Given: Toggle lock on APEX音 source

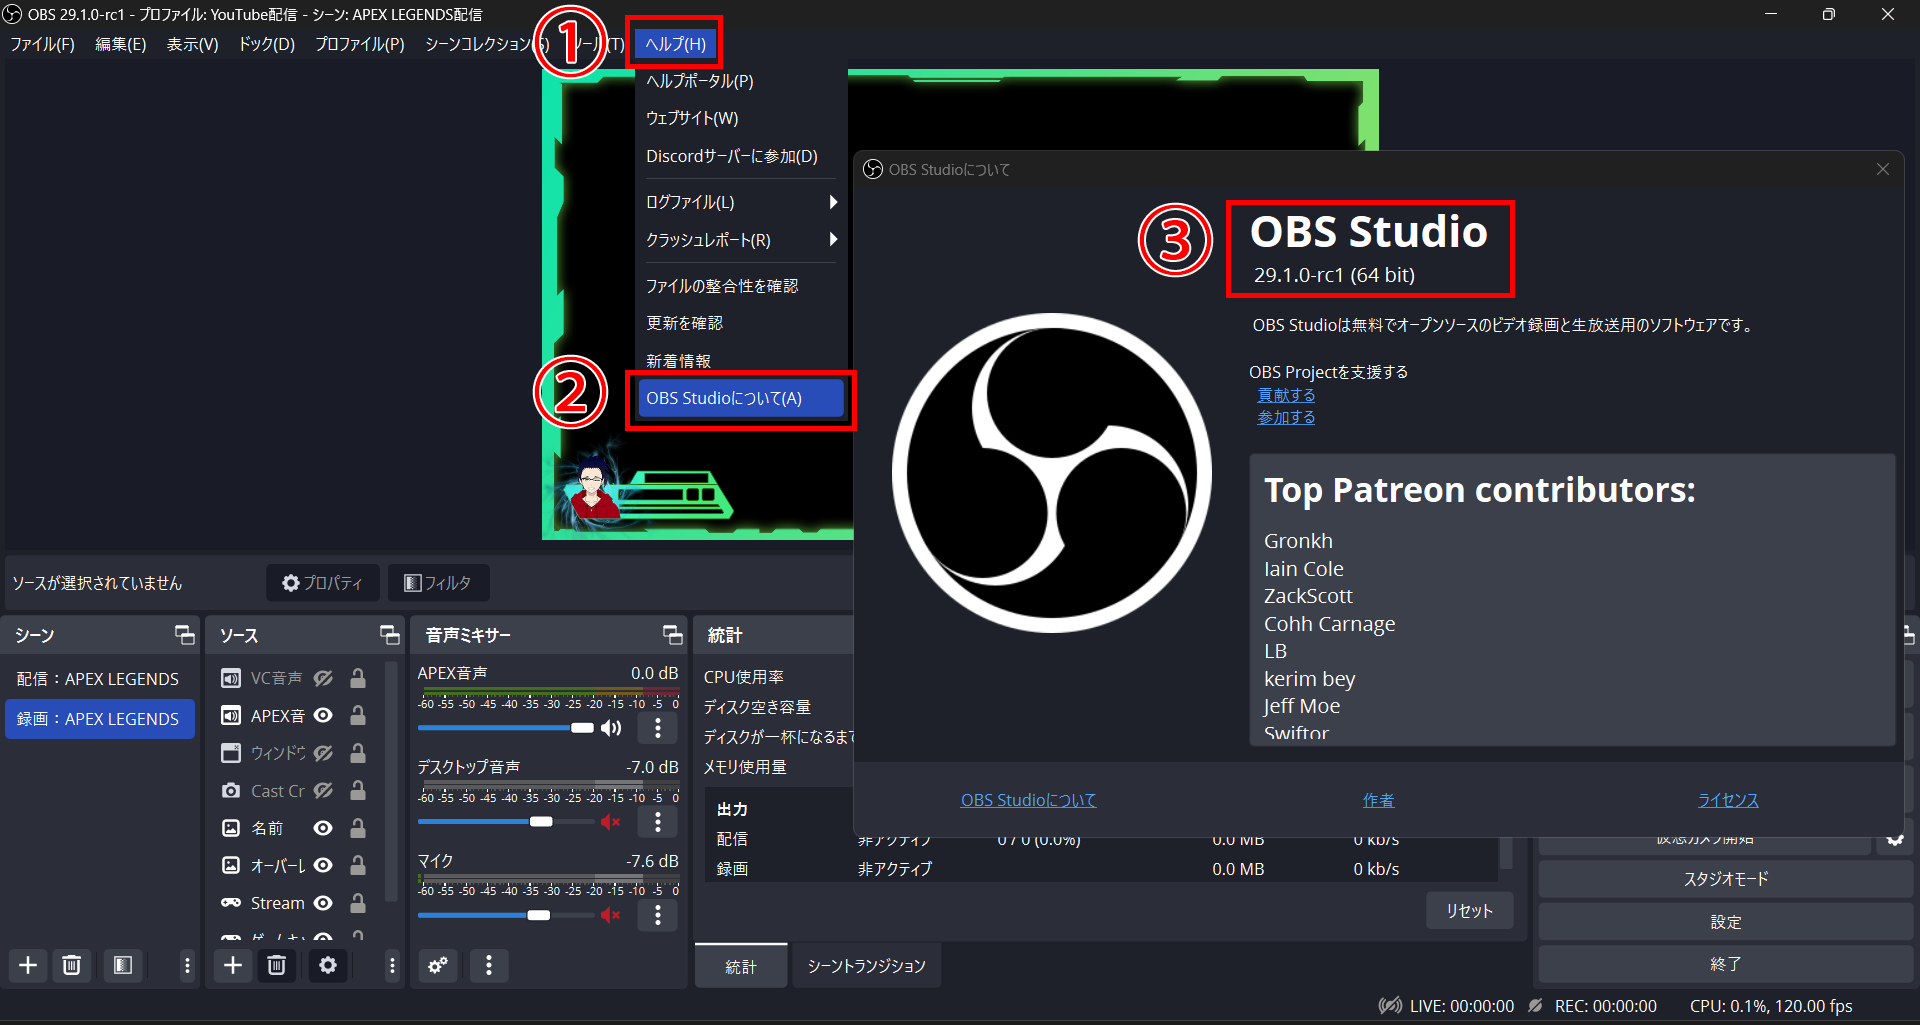Looking at the screenshot, I should click(357, 716).
